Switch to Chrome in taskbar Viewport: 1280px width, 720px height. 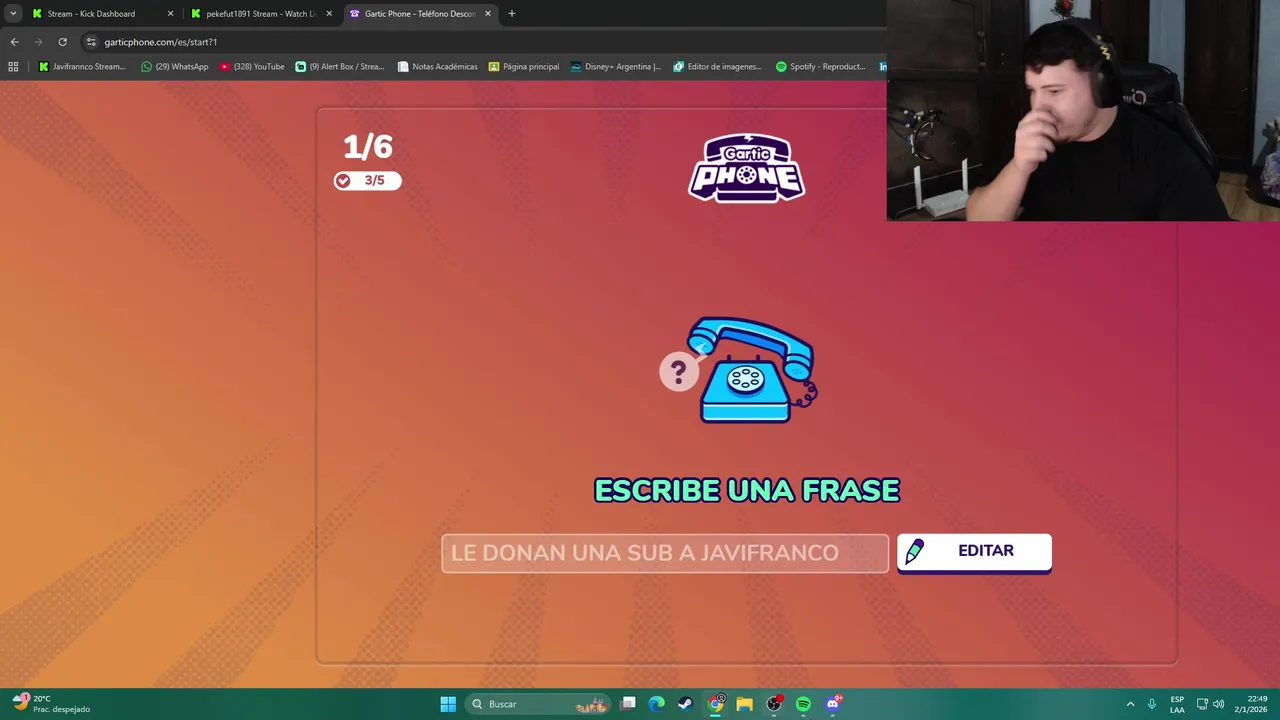tap(716, 704)
